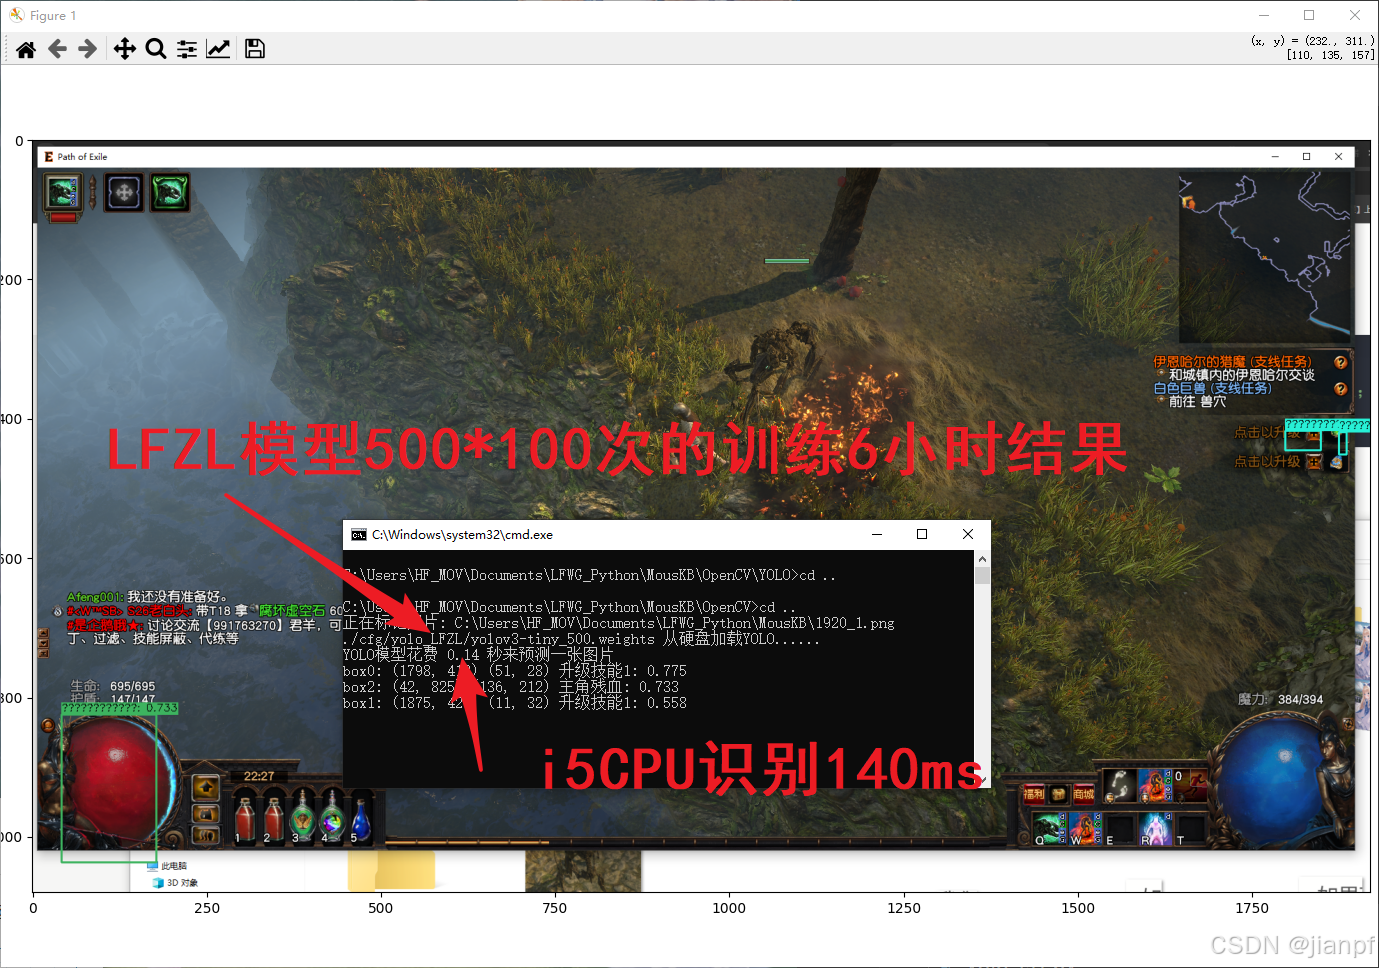Click the lower 点击以升级 label

click(1267, 462)
